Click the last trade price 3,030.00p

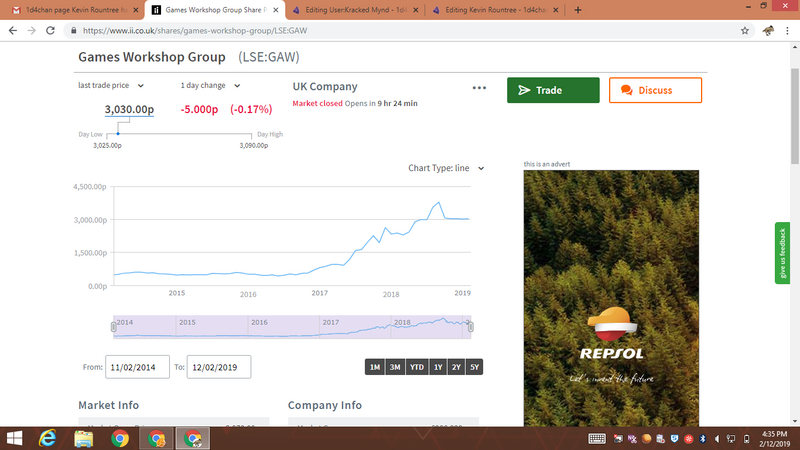[129, 109]
